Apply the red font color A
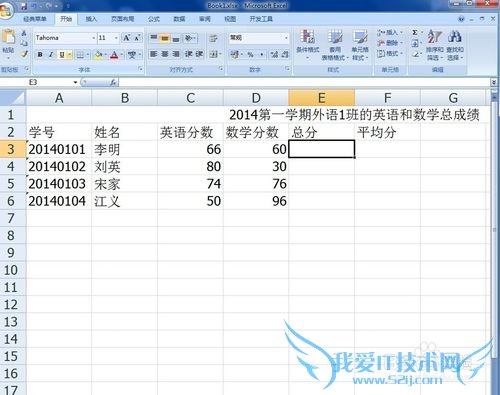Screen dimensions: 500x395 tap(114, 54)
